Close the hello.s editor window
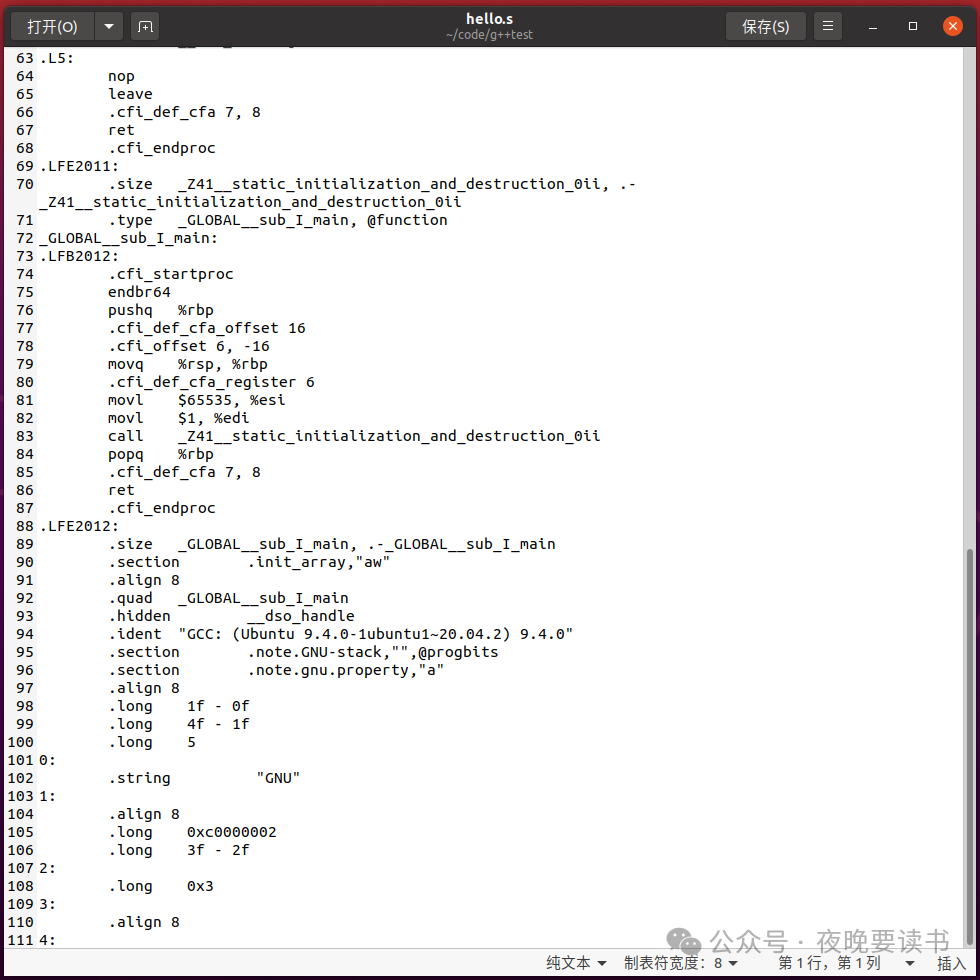 (952, 26)
